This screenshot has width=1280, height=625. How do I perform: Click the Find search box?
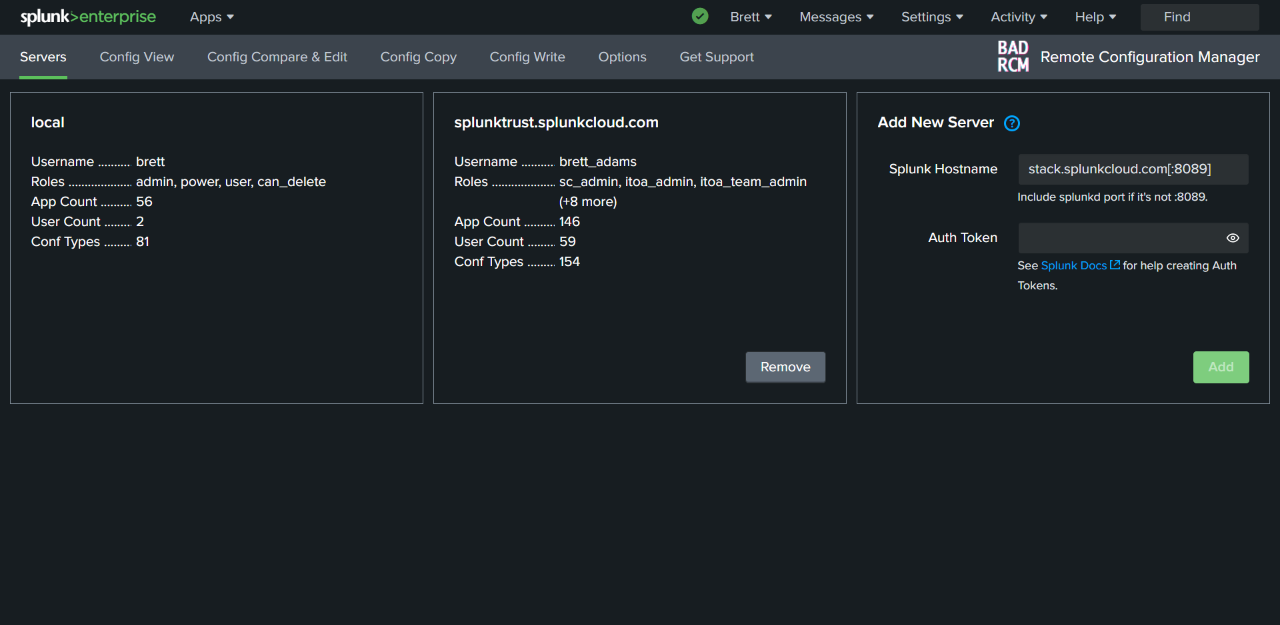pyautogui.click(x=1199, y=17)
